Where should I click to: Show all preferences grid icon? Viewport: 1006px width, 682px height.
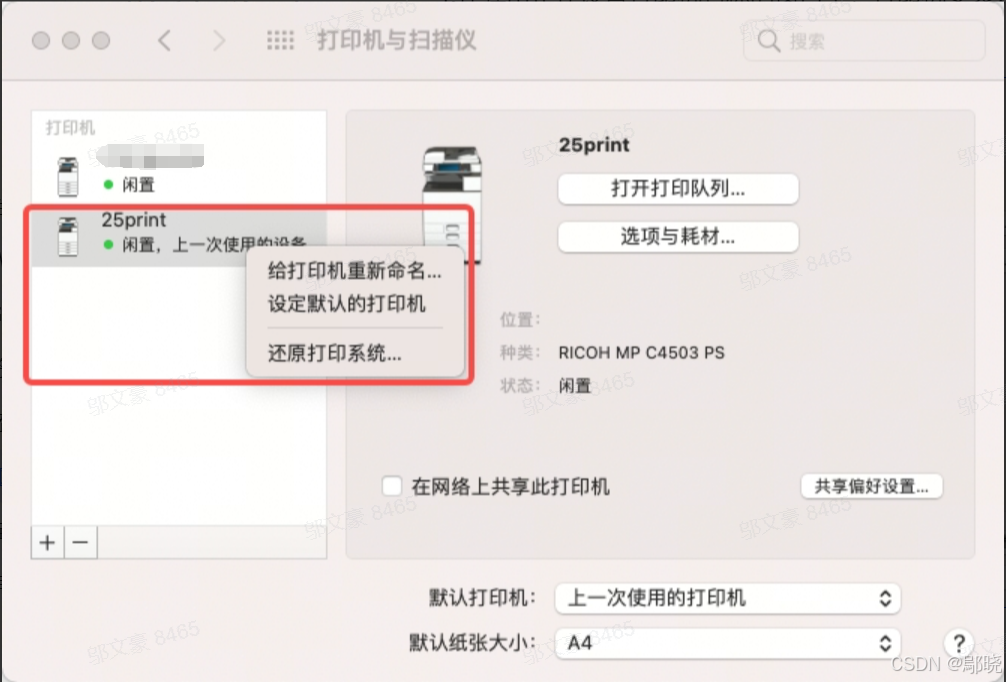tap(280, 41)
